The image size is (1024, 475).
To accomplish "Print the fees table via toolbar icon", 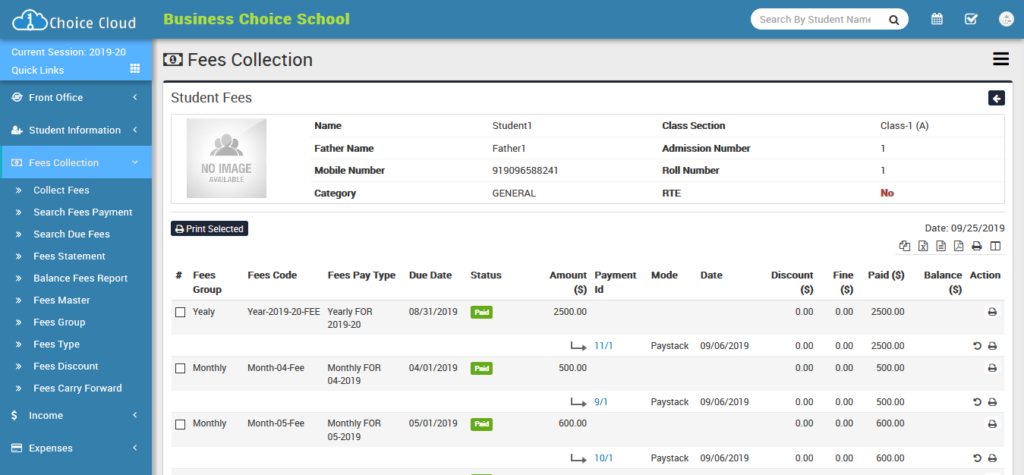I will (x=976, y=246).
